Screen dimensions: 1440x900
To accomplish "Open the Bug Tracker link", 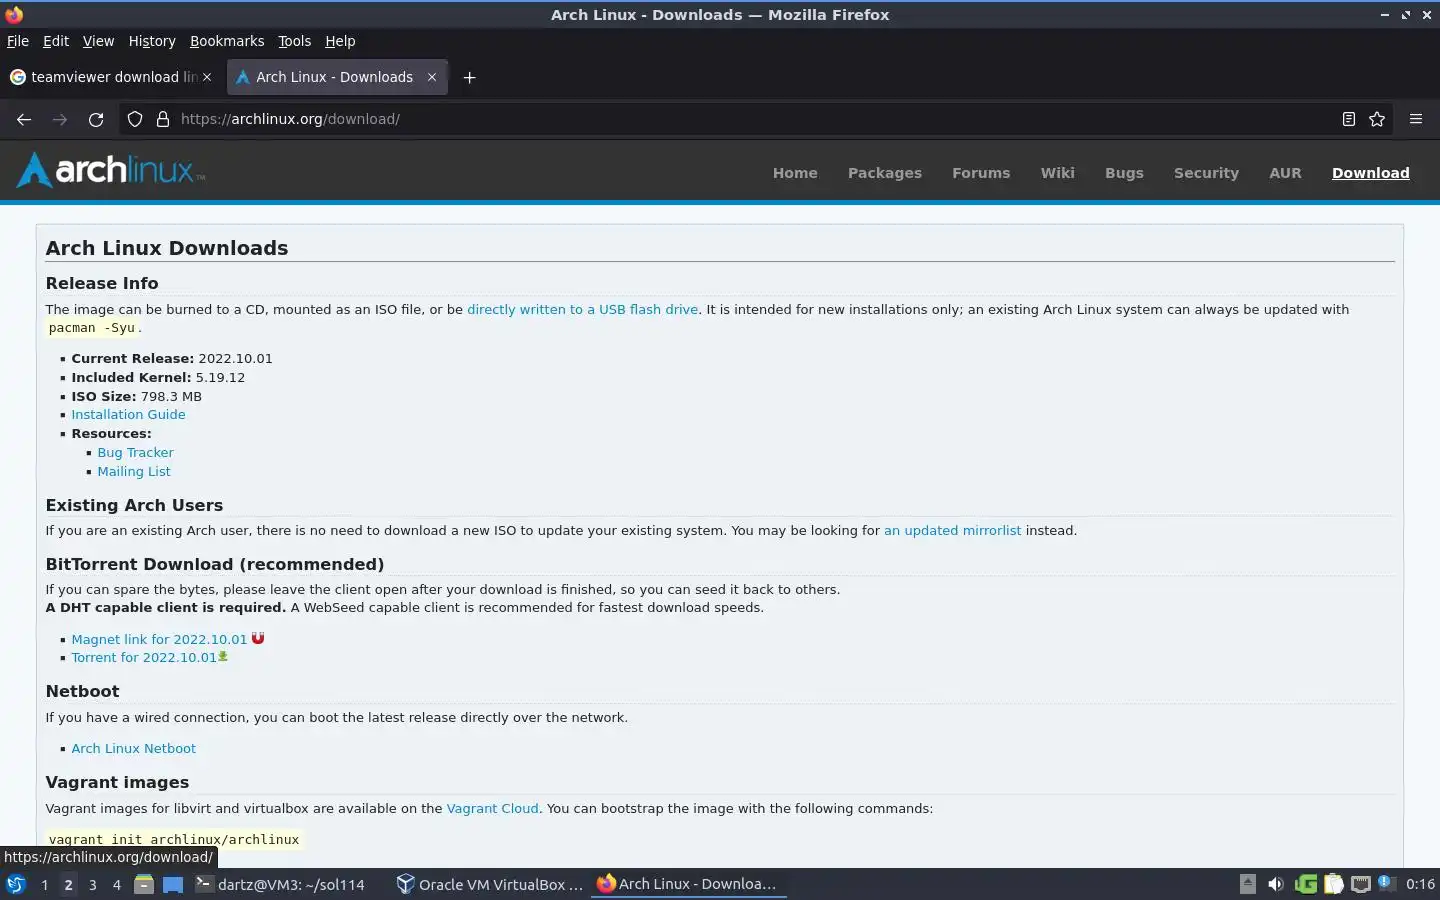I will coord(135,452).
